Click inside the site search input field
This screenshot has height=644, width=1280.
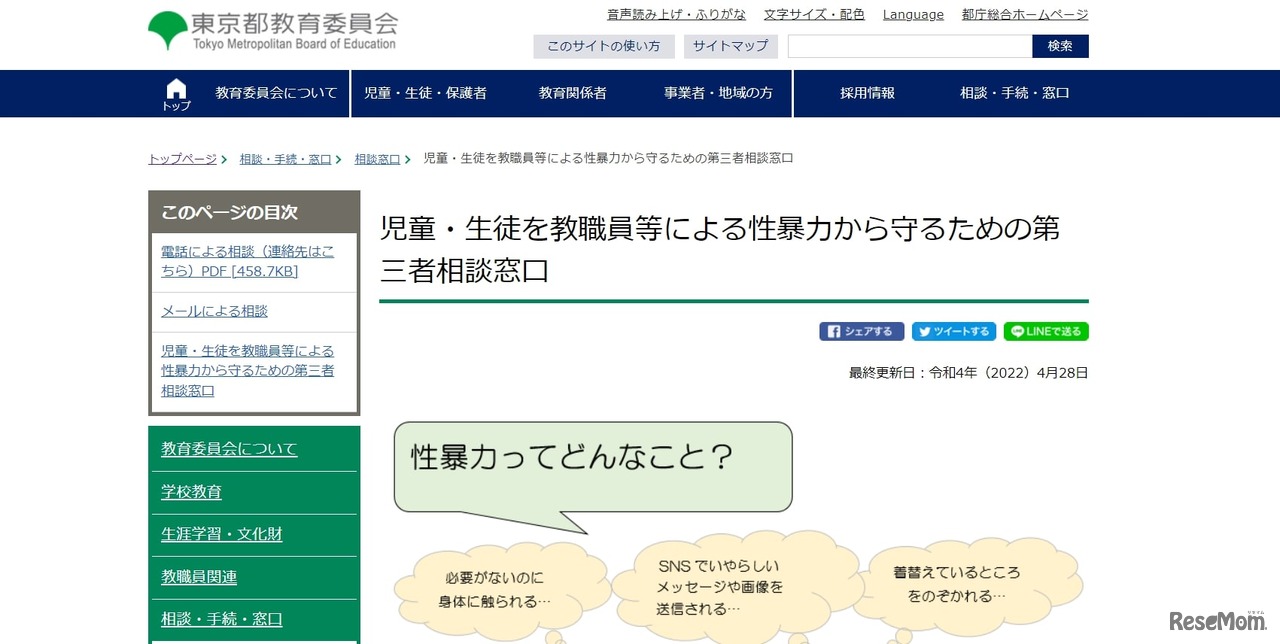coord(908,46)
